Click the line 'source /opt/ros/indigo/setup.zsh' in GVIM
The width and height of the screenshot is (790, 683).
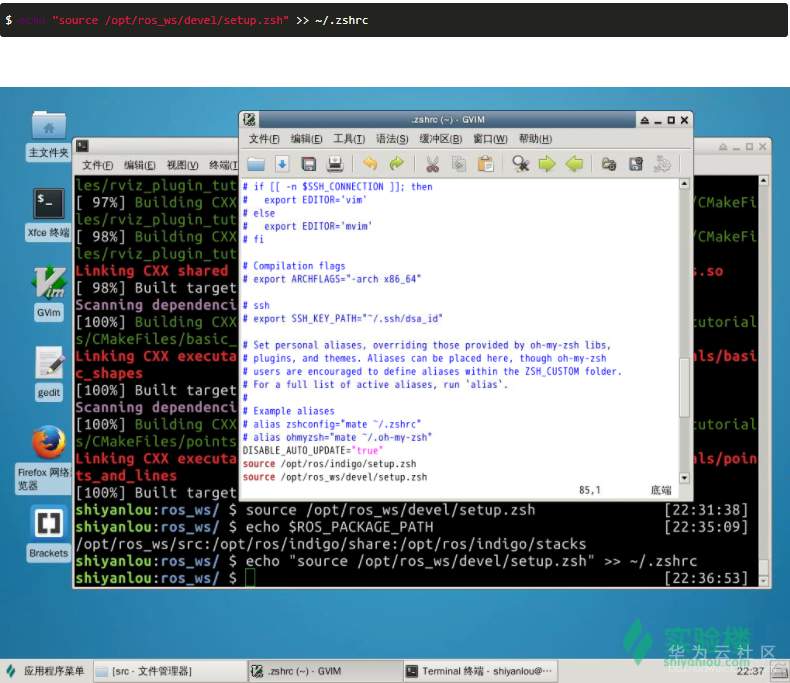[330, 464]
